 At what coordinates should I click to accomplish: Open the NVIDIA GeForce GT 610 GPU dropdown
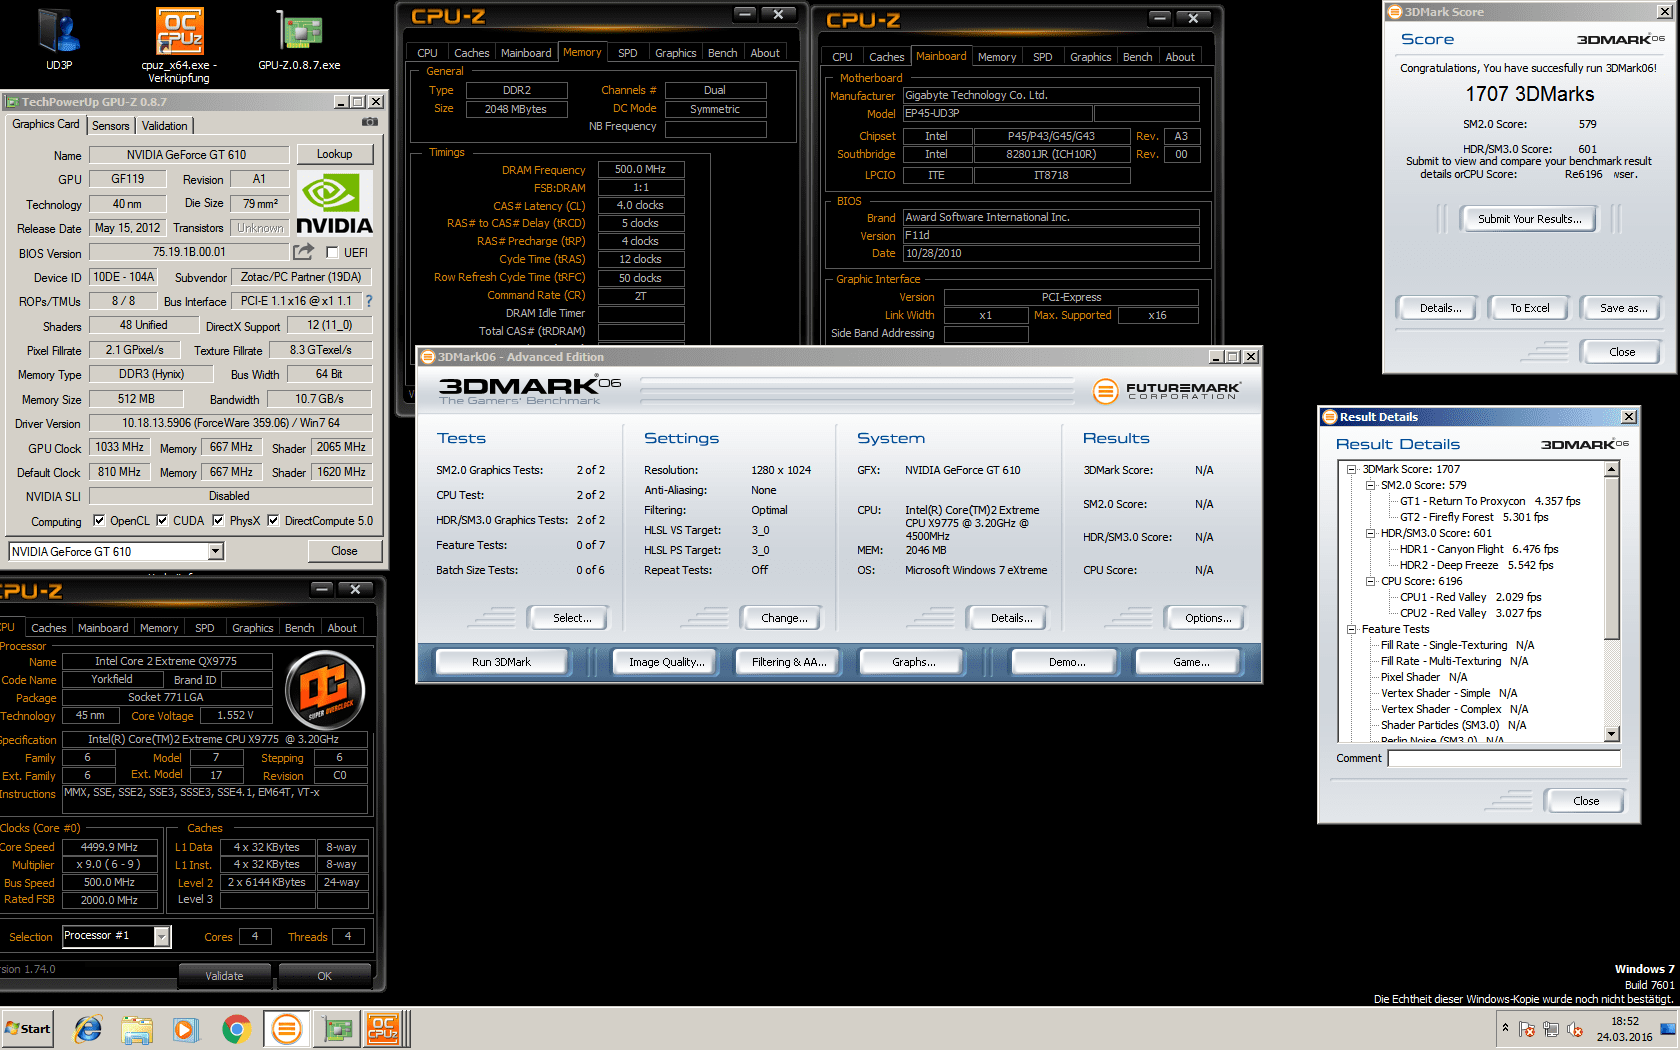click(x=215, y=551)
